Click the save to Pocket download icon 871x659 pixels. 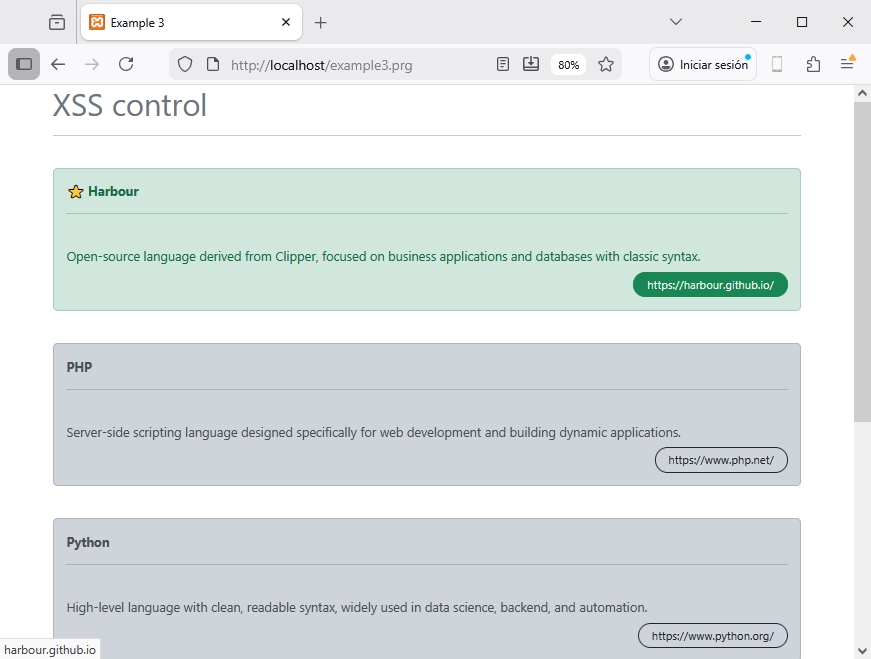point(531,64)
